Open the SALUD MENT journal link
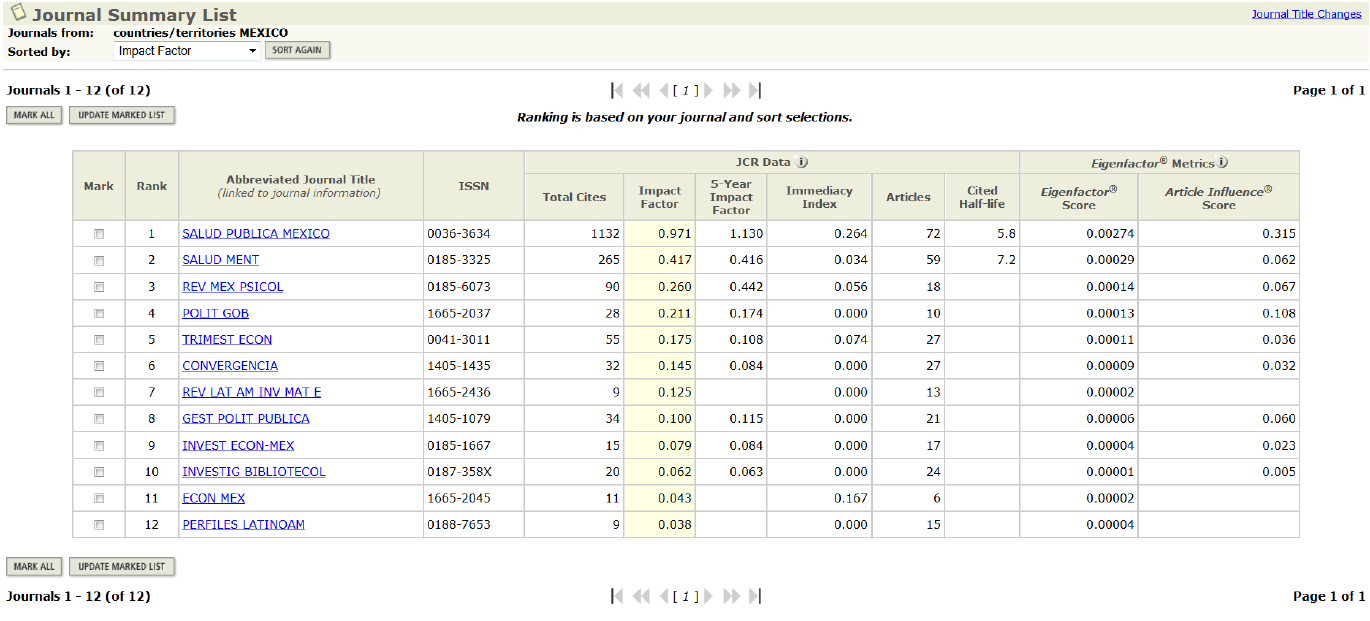Viewport: 1370px width, 621px height. point(220,260)
